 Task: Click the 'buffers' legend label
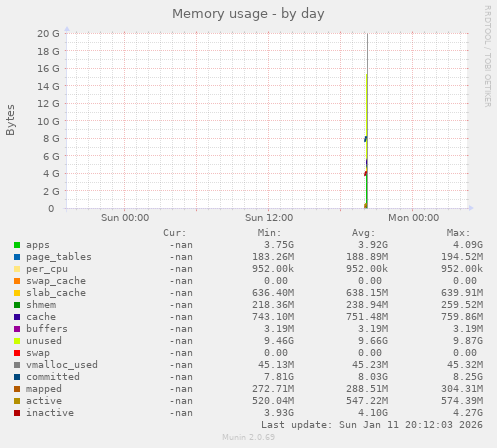point(47,329)
